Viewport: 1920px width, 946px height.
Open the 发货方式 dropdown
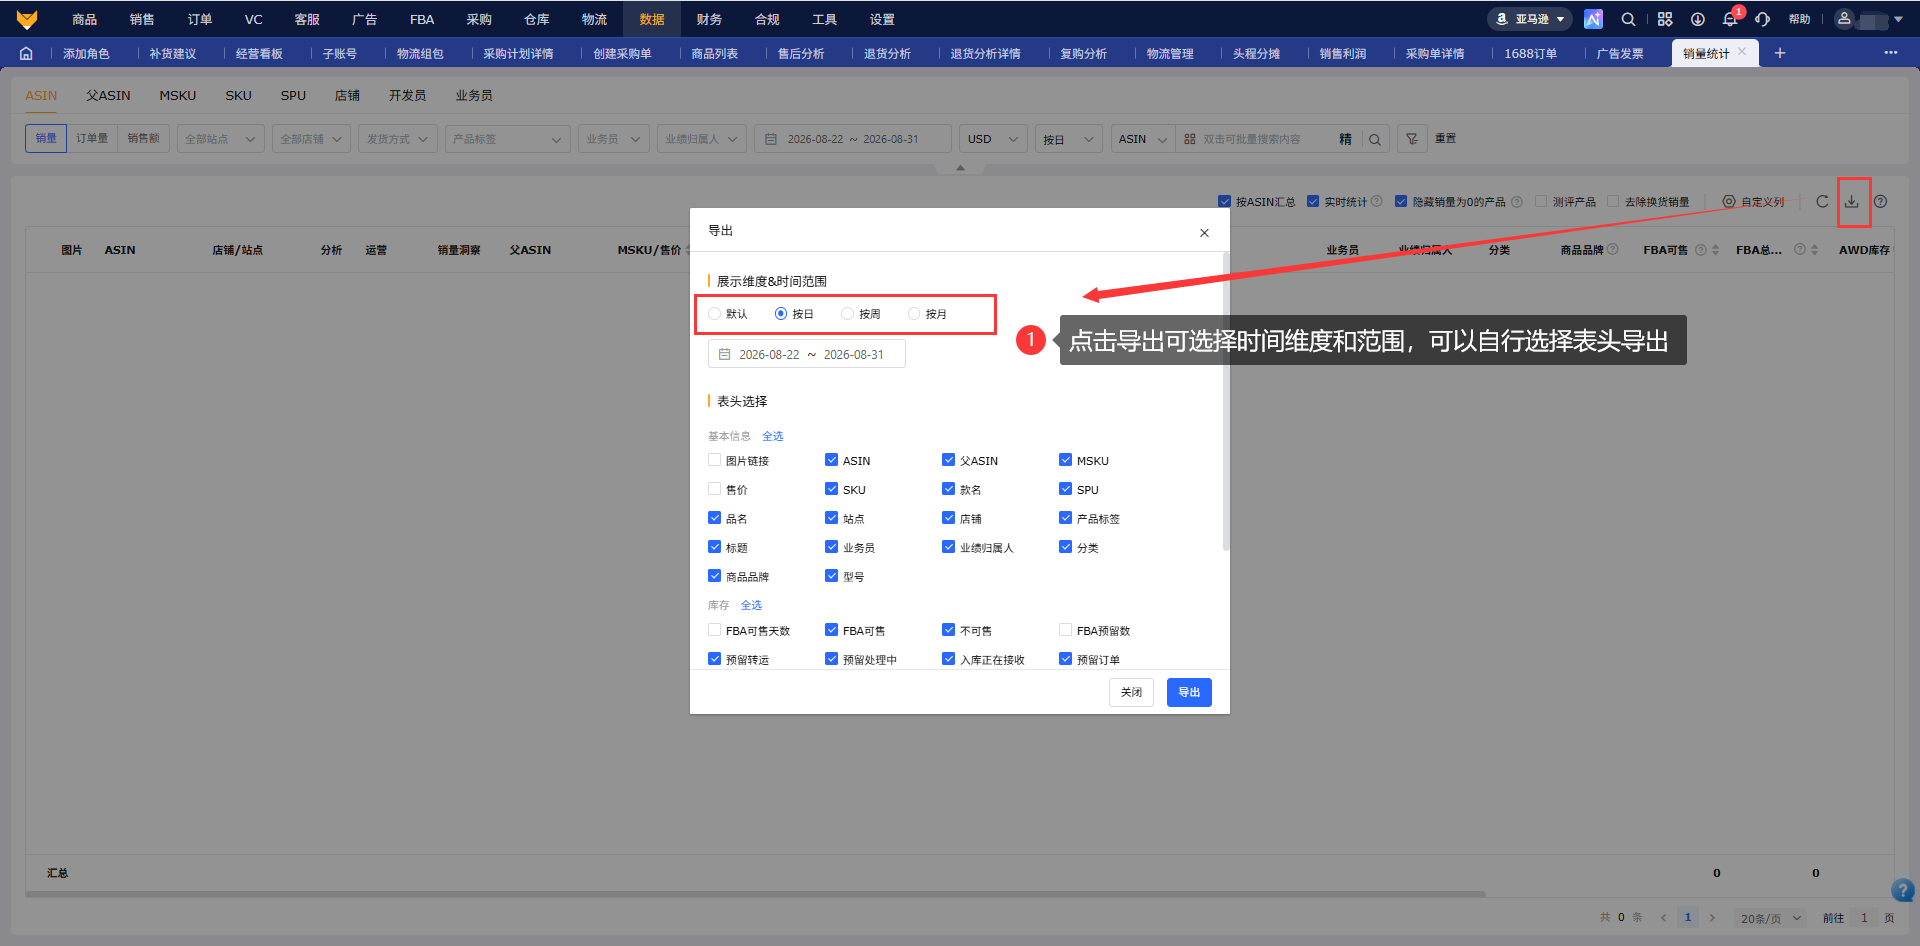pos(398,139)
